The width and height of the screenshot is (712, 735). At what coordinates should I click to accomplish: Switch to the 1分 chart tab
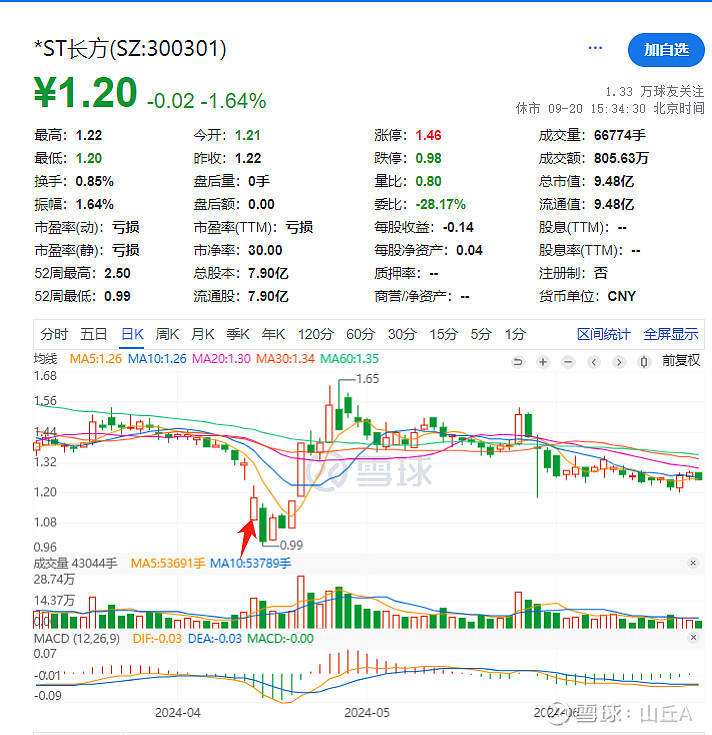tap(515, 334)
